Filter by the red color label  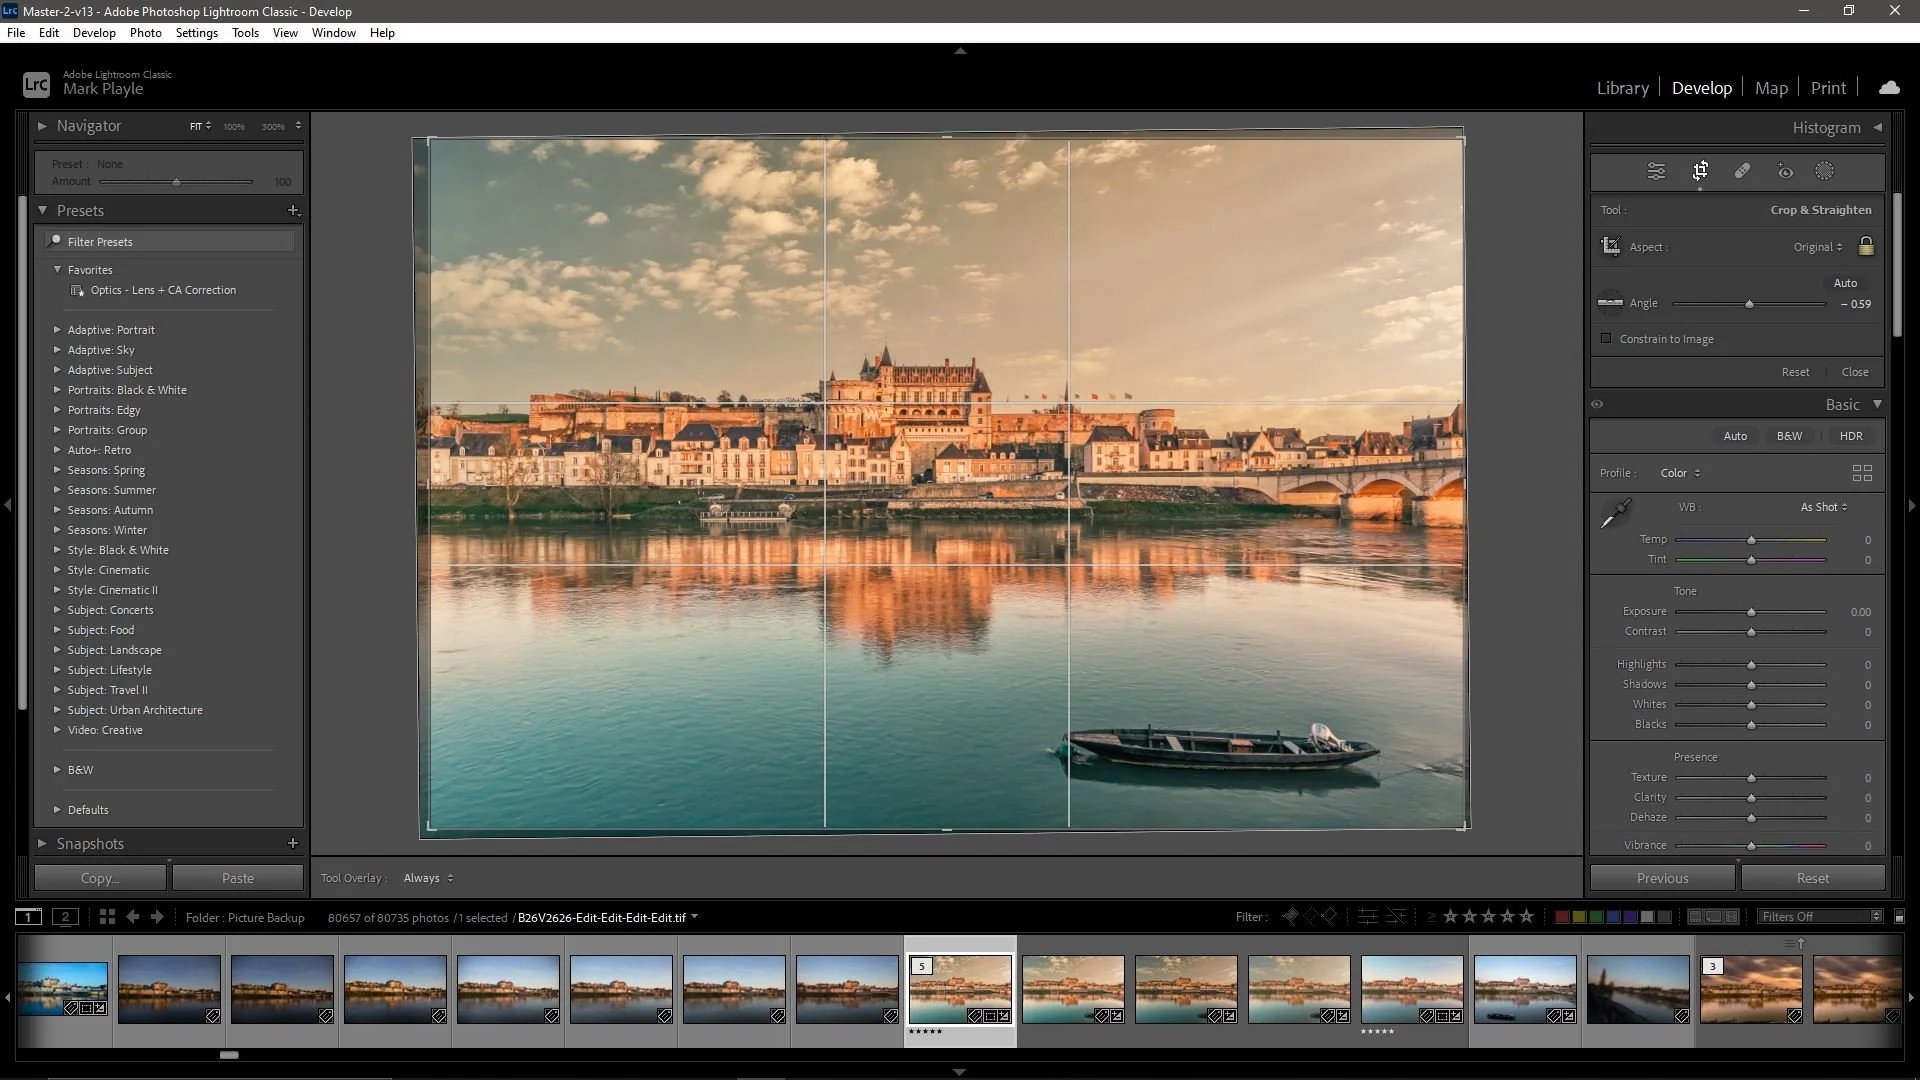1562,917
